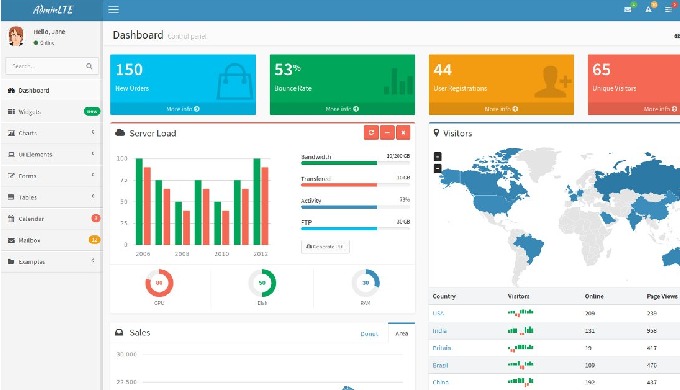Open Dashboard in the sidebar
The image size is (680, 390).
pos(51,90)
